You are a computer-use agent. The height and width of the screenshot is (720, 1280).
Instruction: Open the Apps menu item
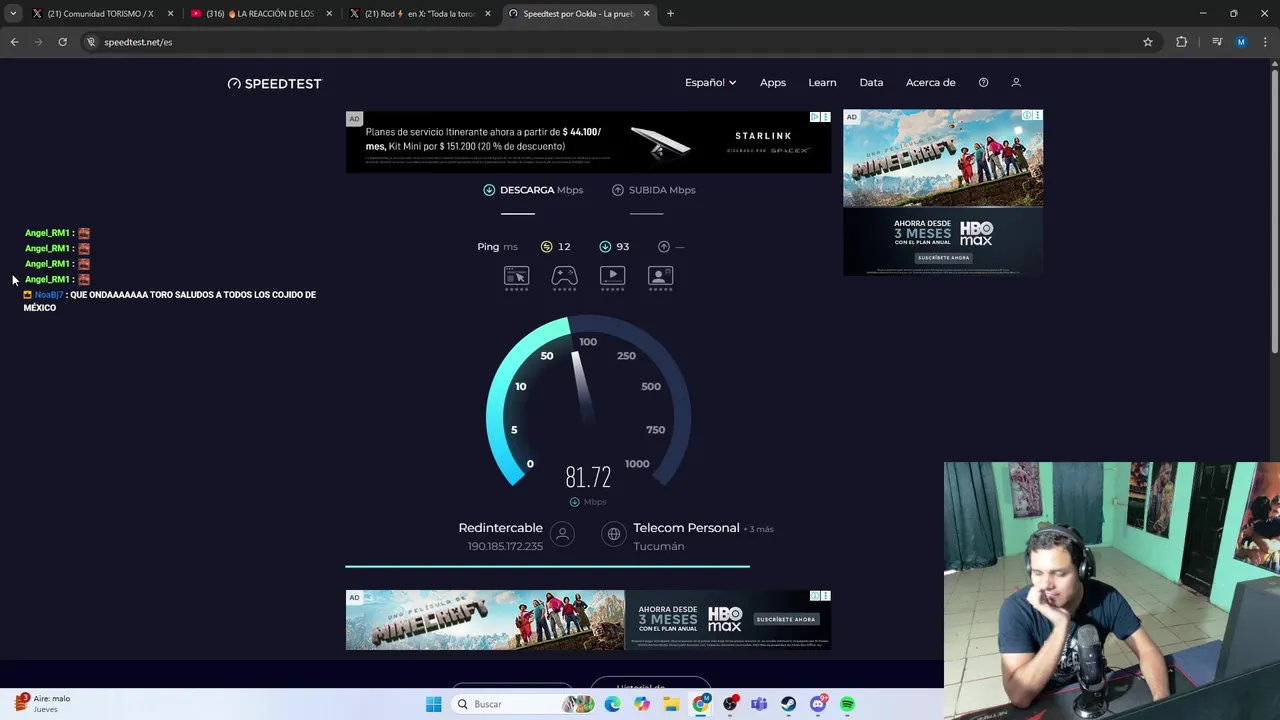coord(773,83)
